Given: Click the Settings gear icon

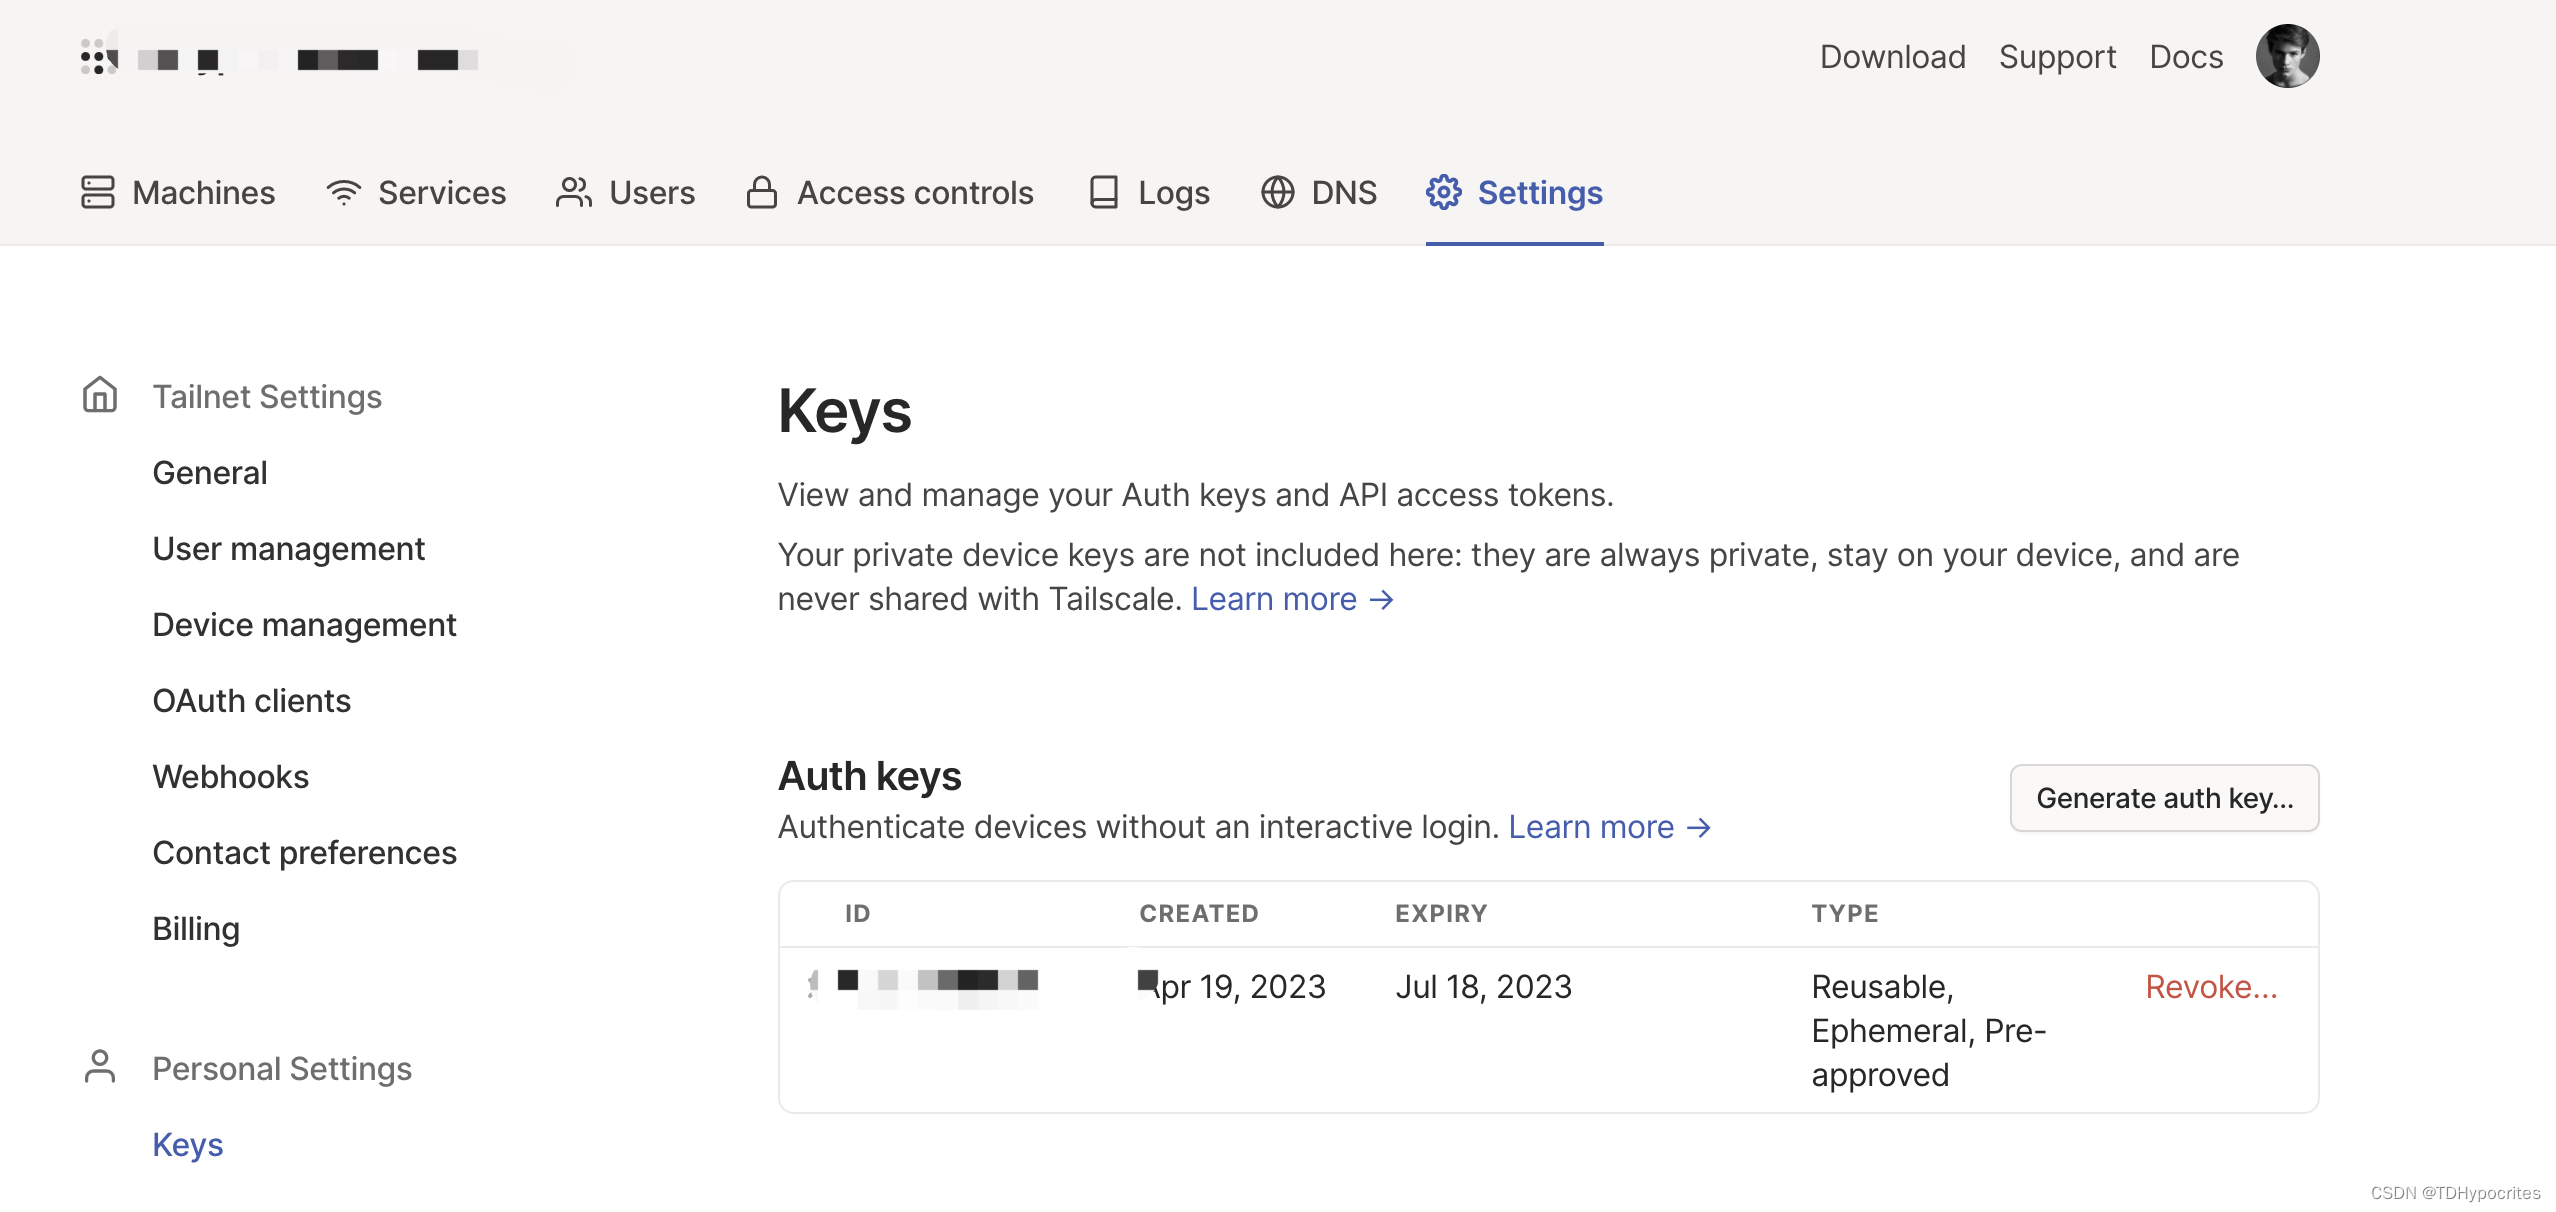Looking at the screenshot, I should point(1443,192).
